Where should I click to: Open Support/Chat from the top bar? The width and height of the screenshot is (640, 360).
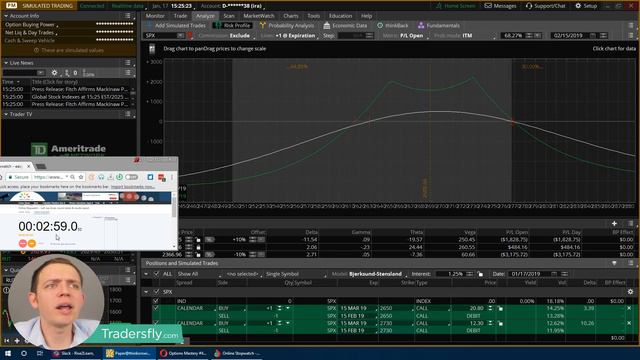pyautogui.click(x=545, y=6)
